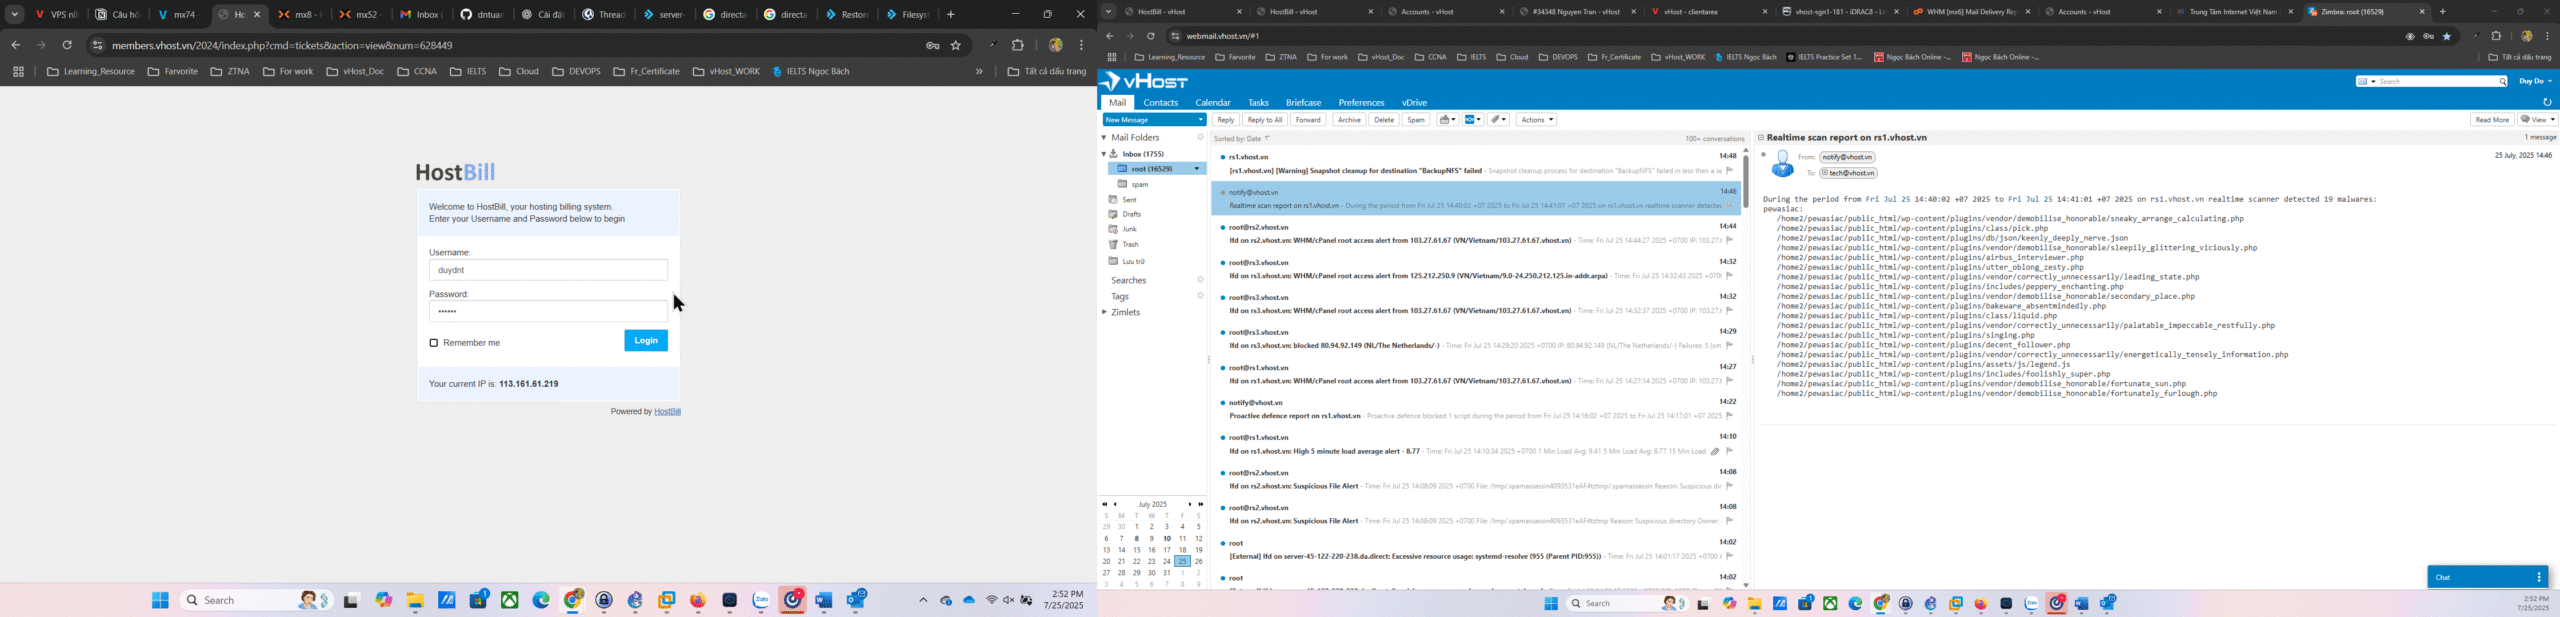
Task: Collapse the realtime scan conversation header
Action: pyautogui.click(x=1761, y=138)
